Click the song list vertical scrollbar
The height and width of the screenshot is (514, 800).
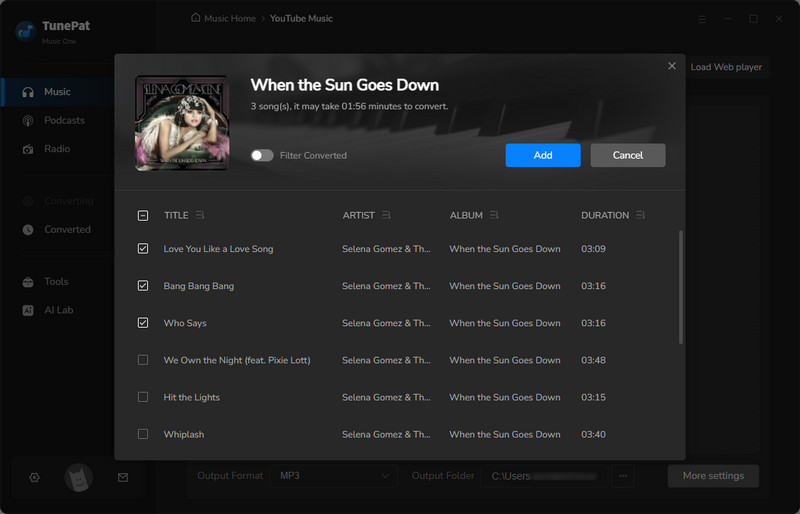click(681, 287)
